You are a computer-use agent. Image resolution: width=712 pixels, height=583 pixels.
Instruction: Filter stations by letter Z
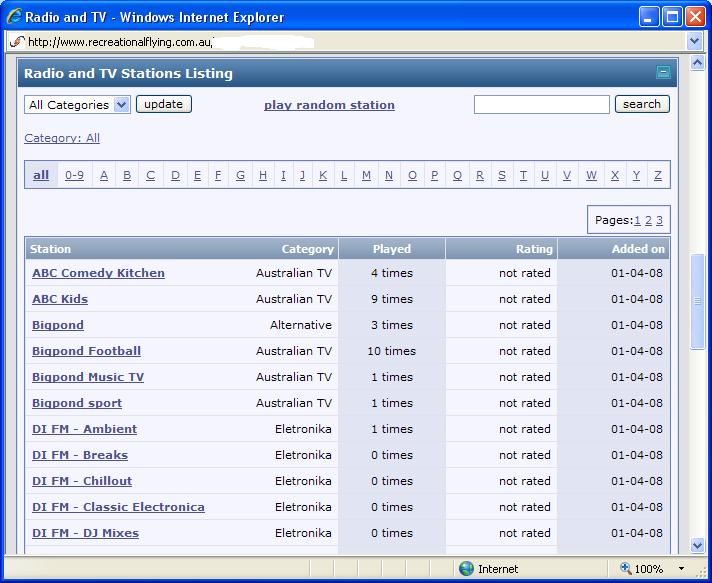click(x=658, y=175)
